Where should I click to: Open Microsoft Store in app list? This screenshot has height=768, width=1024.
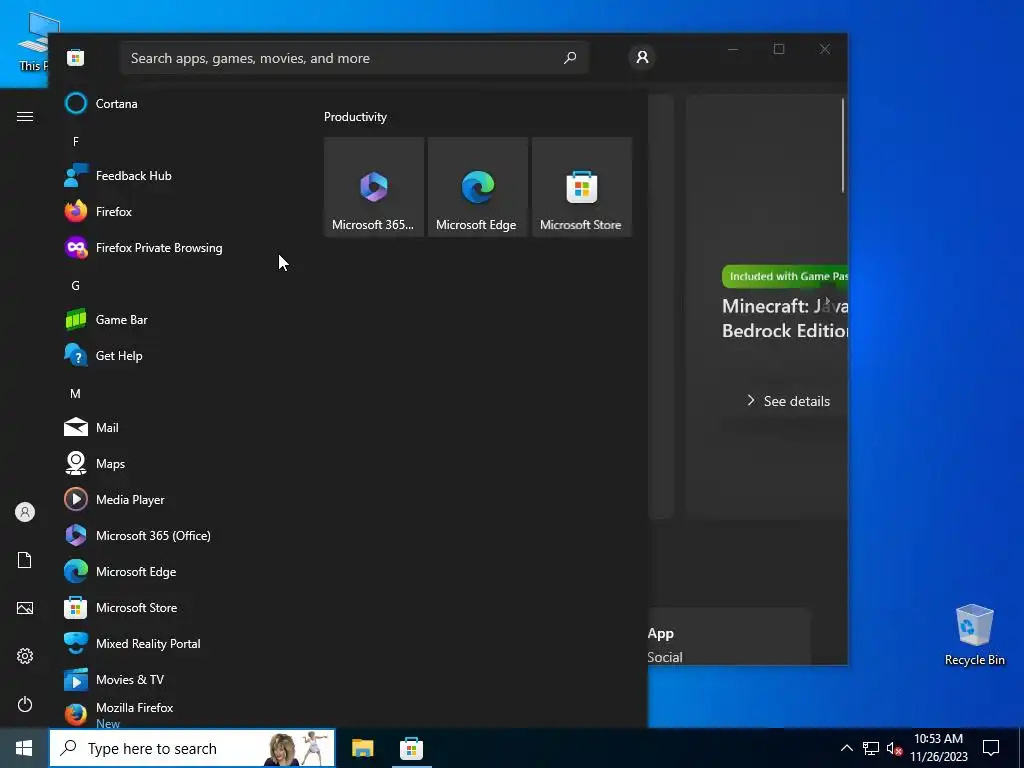point(176,607)
